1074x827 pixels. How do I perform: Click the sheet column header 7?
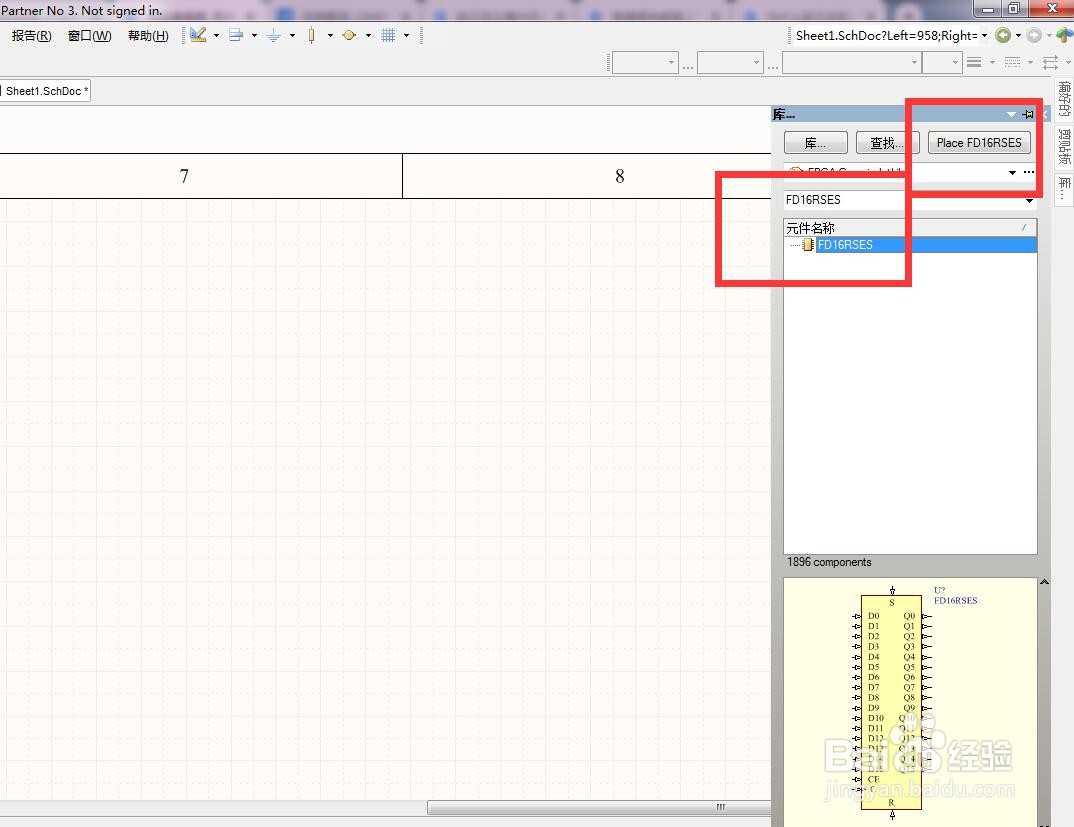pyautogui.click(x=184, y=176)
